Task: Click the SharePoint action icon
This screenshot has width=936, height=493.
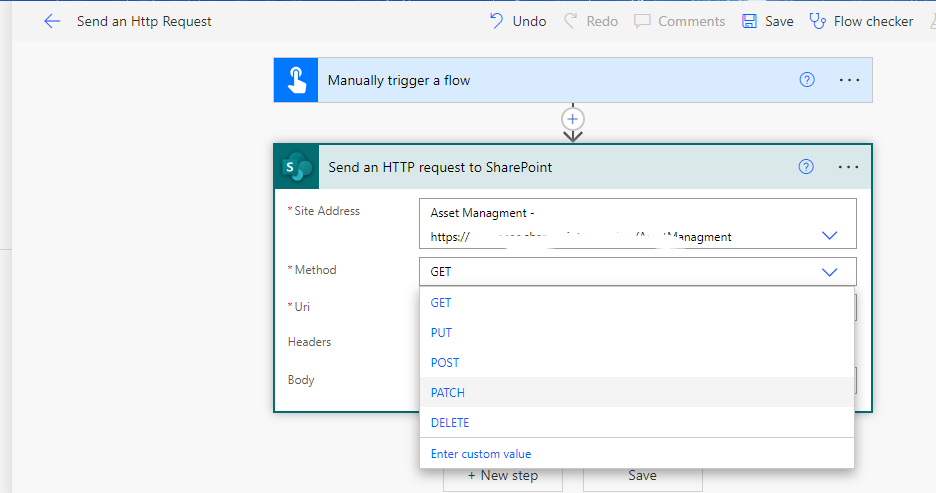Action: point(297,167)
